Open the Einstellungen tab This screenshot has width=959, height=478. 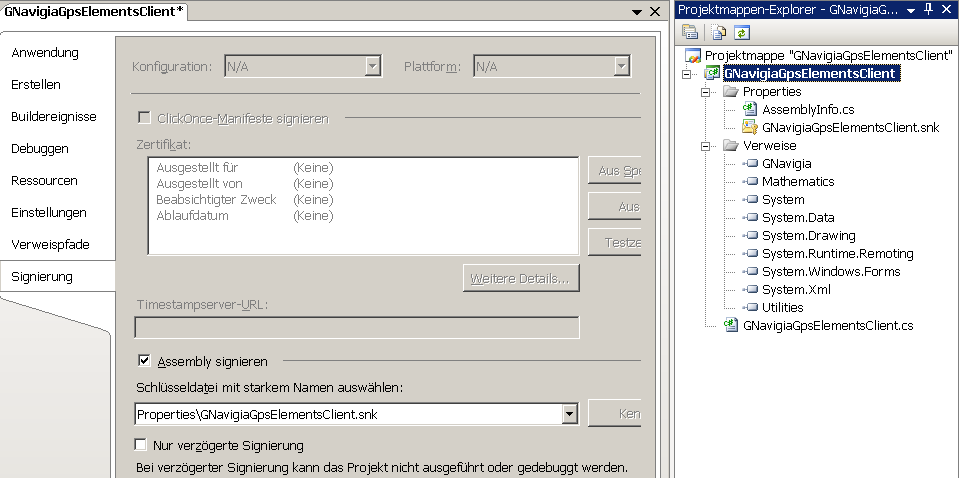pos(49,213)
